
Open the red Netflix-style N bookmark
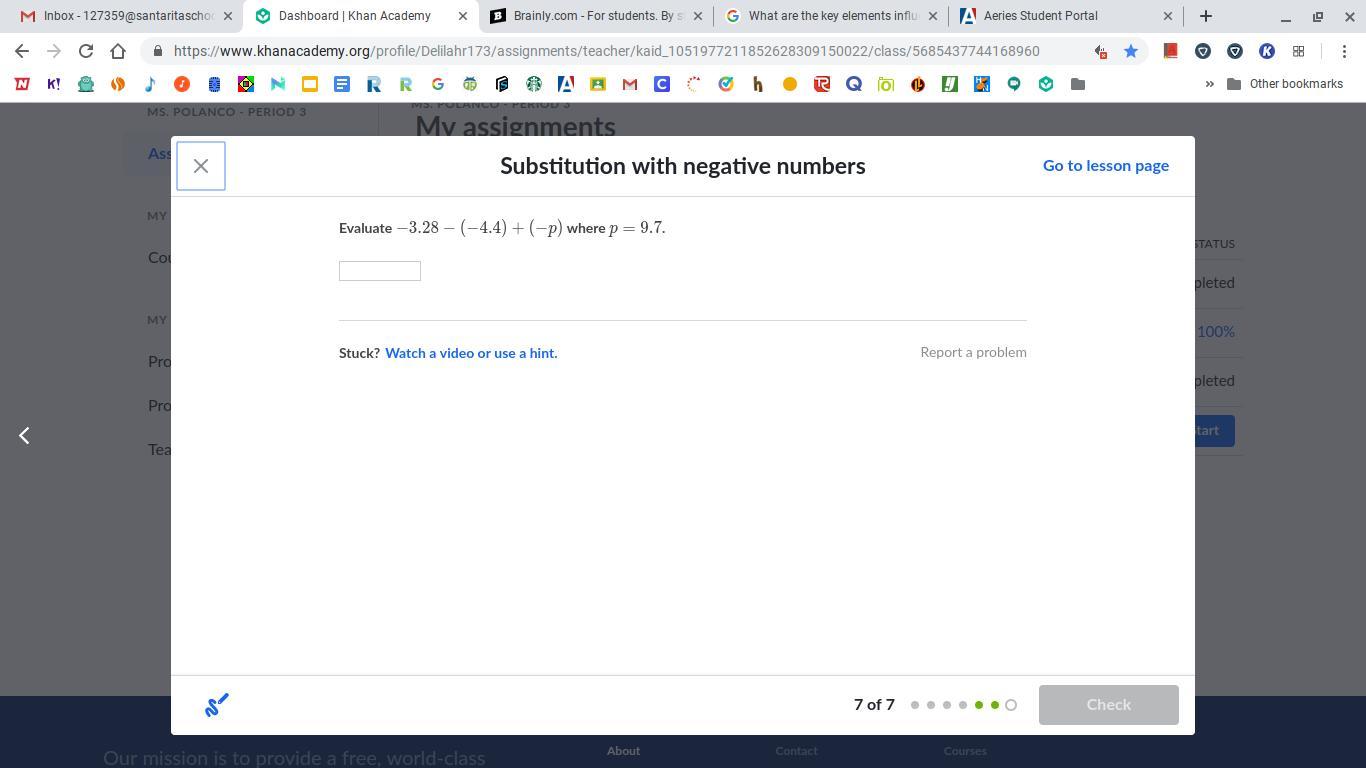click(22, 84)
